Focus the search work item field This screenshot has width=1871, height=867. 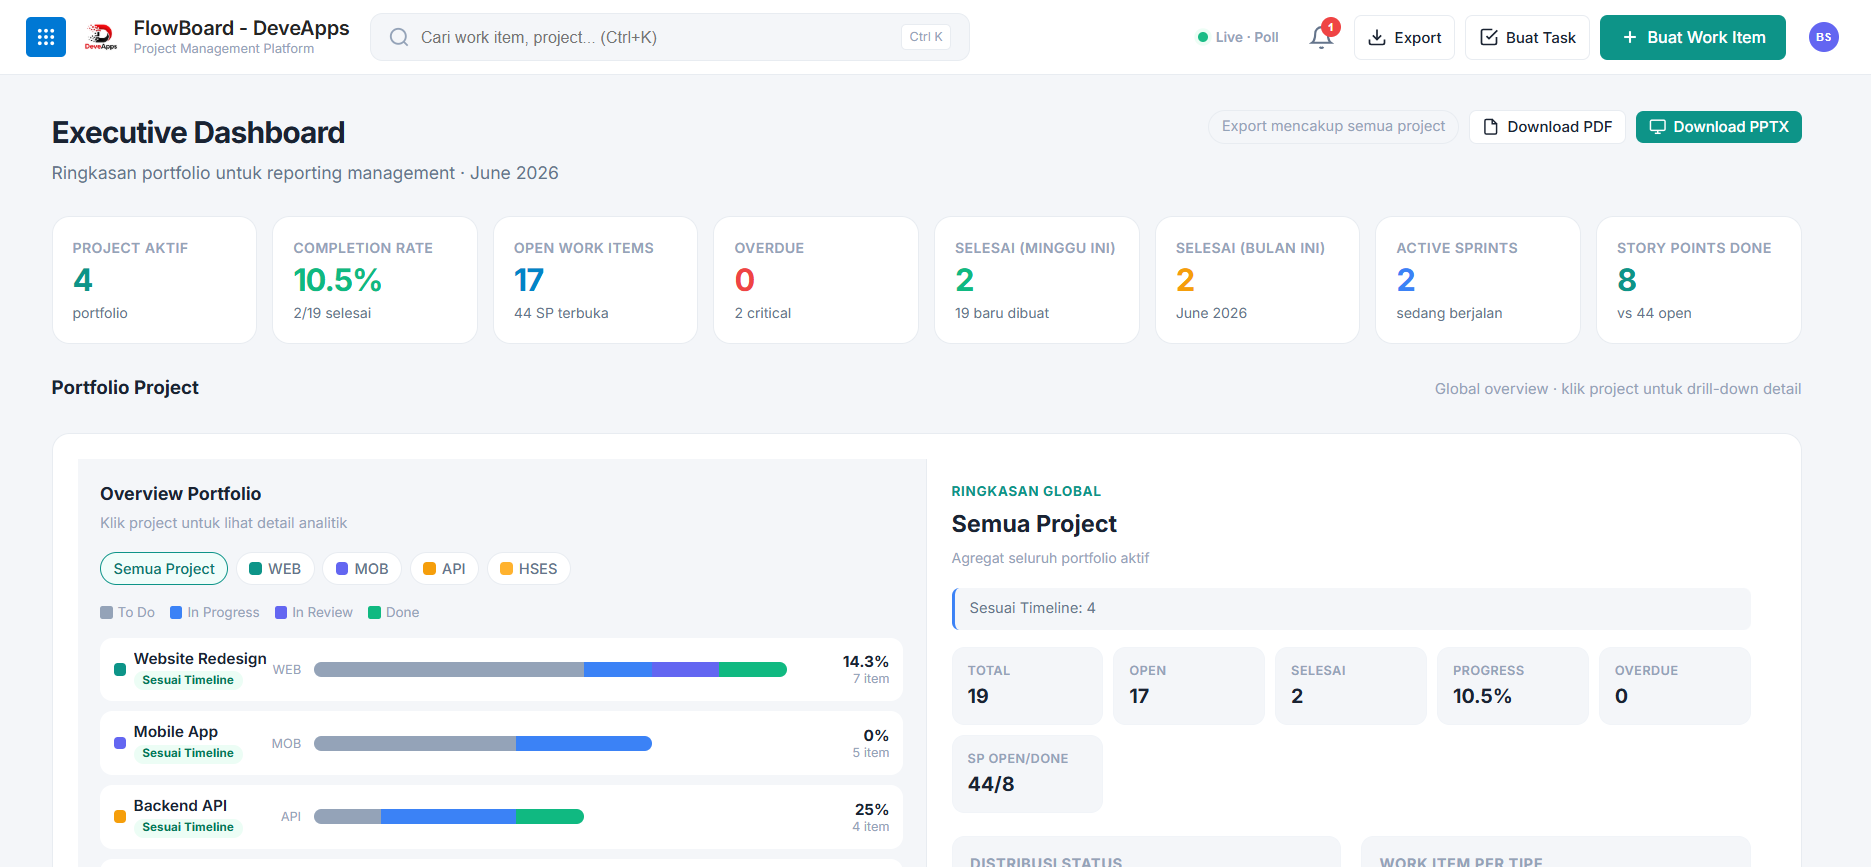pos(670,37)
